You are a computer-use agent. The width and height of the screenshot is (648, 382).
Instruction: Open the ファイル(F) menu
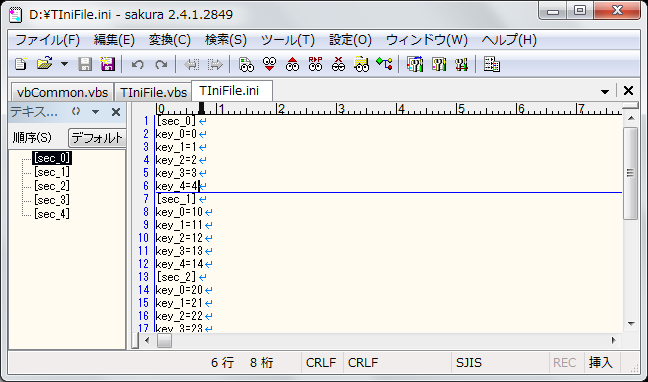pos(47,40)
